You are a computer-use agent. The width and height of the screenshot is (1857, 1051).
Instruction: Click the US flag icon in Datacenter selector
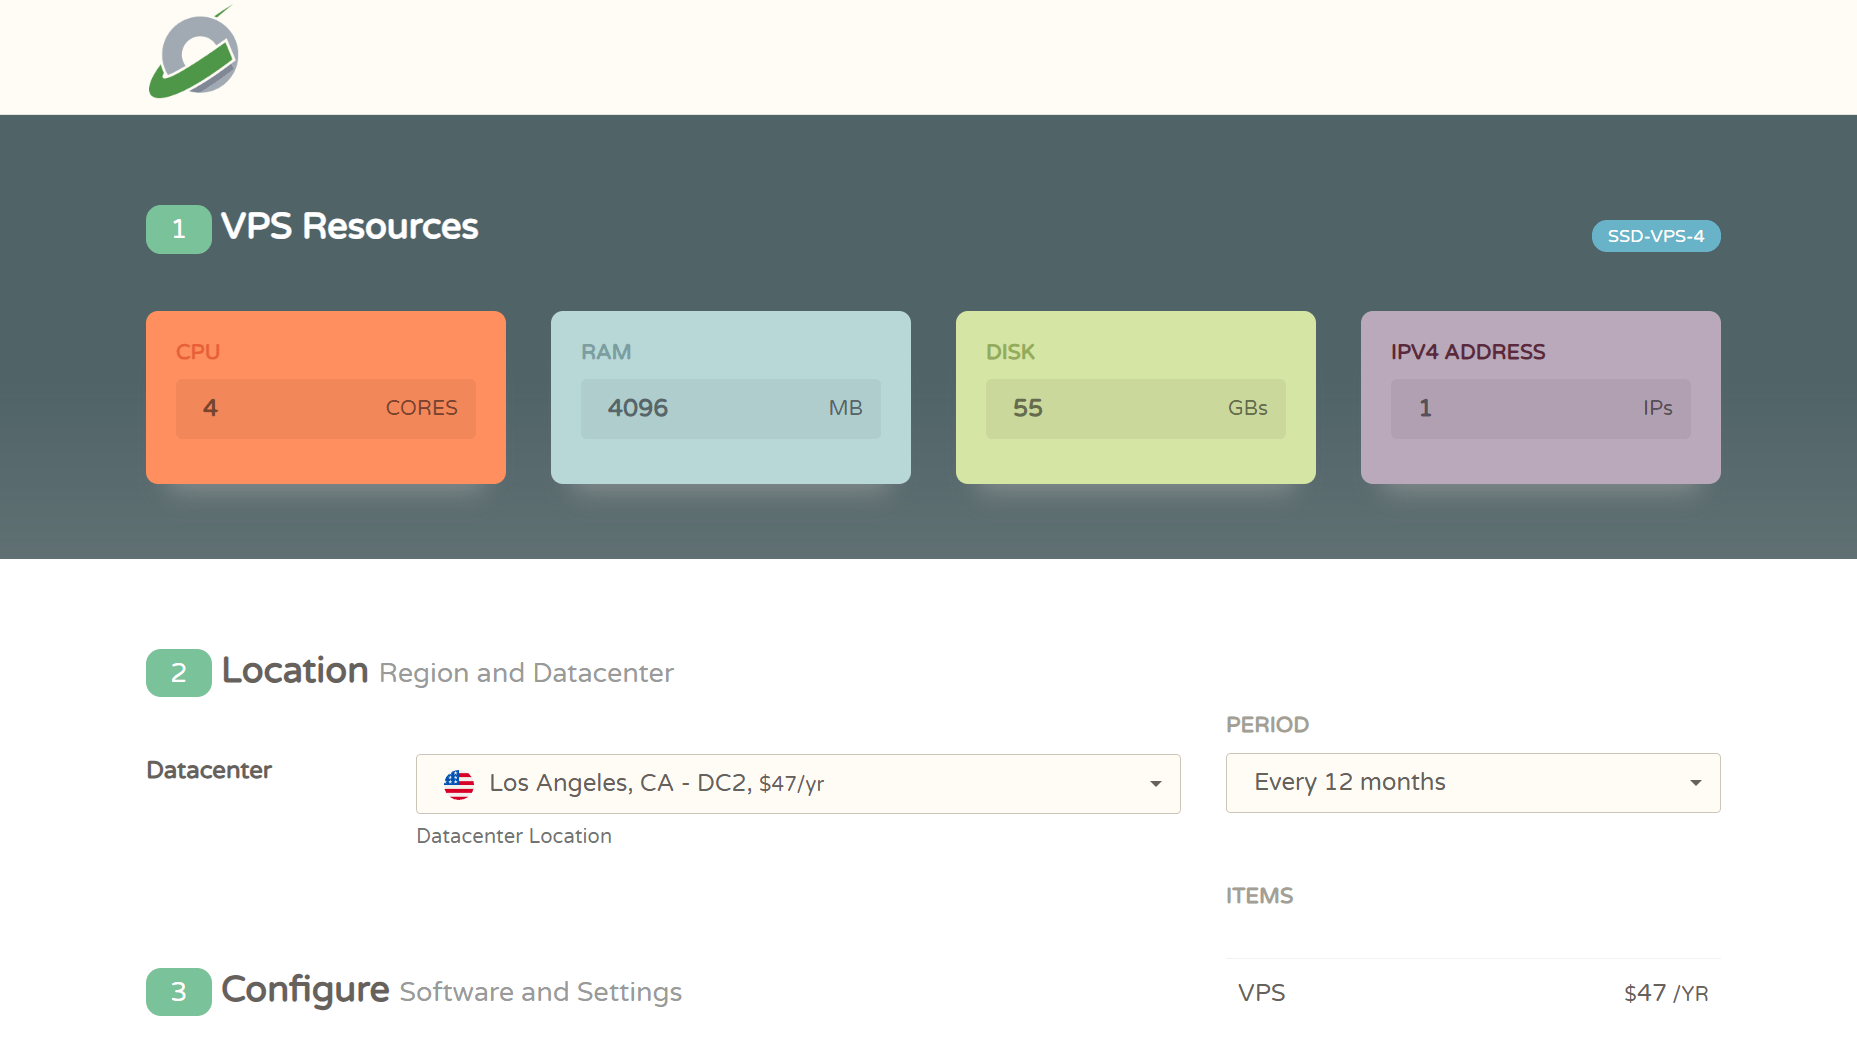459,784
